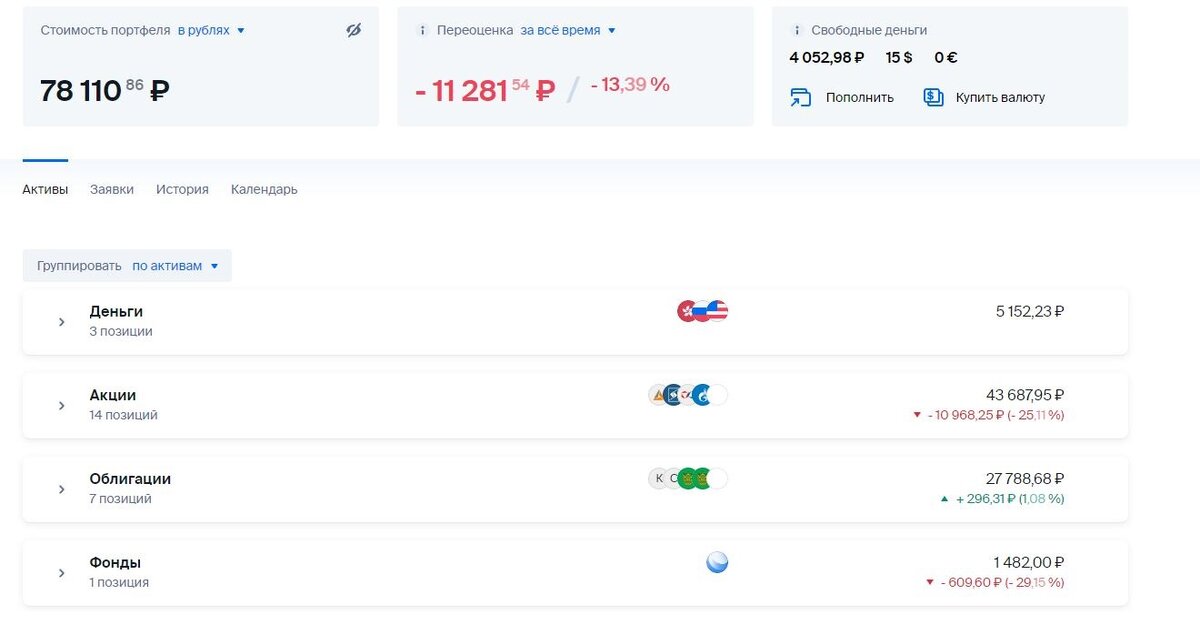Open the Календарь tab
This screenshot has height=635, width=1200.
tap(264, 189)
